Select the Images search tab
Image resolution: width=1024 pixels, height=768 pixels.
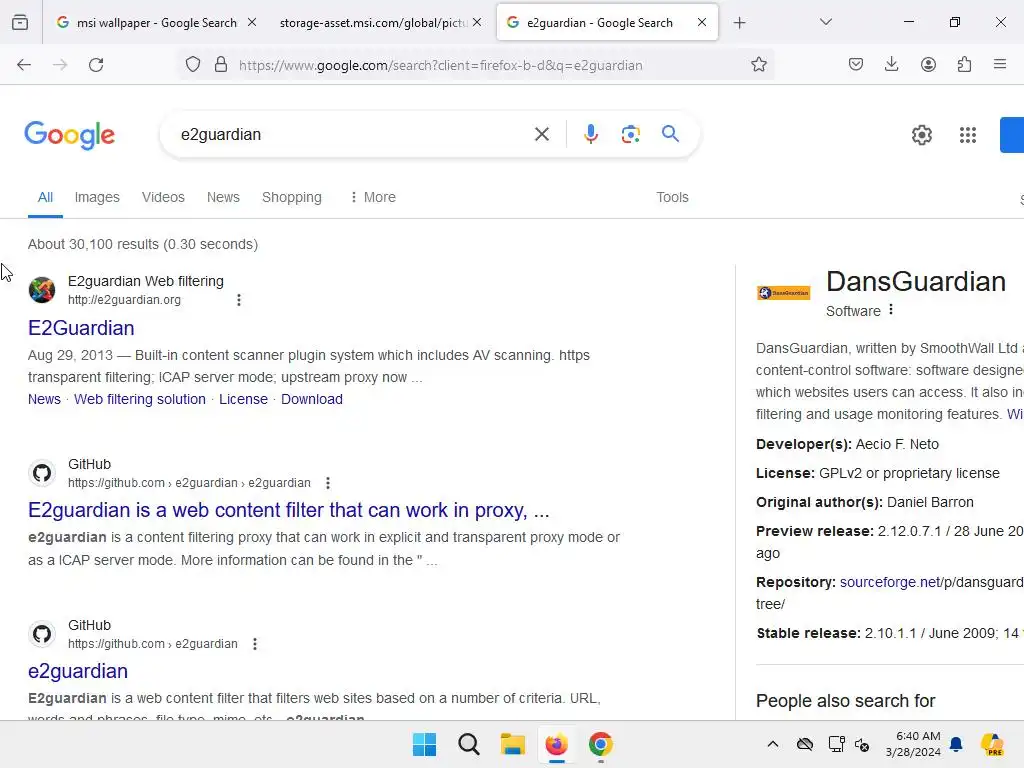tap(97, 197)
